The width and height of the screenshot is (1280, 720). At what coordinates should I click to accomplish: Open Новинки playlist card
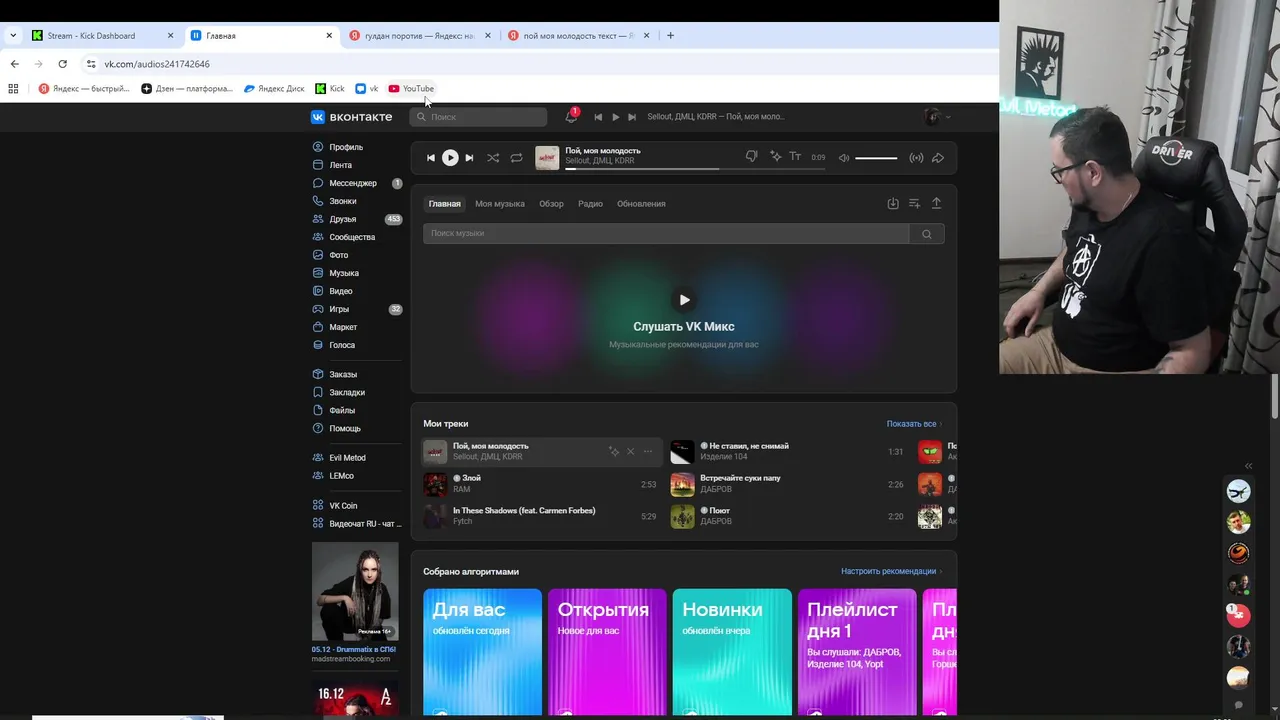click(x=732, y=652)
